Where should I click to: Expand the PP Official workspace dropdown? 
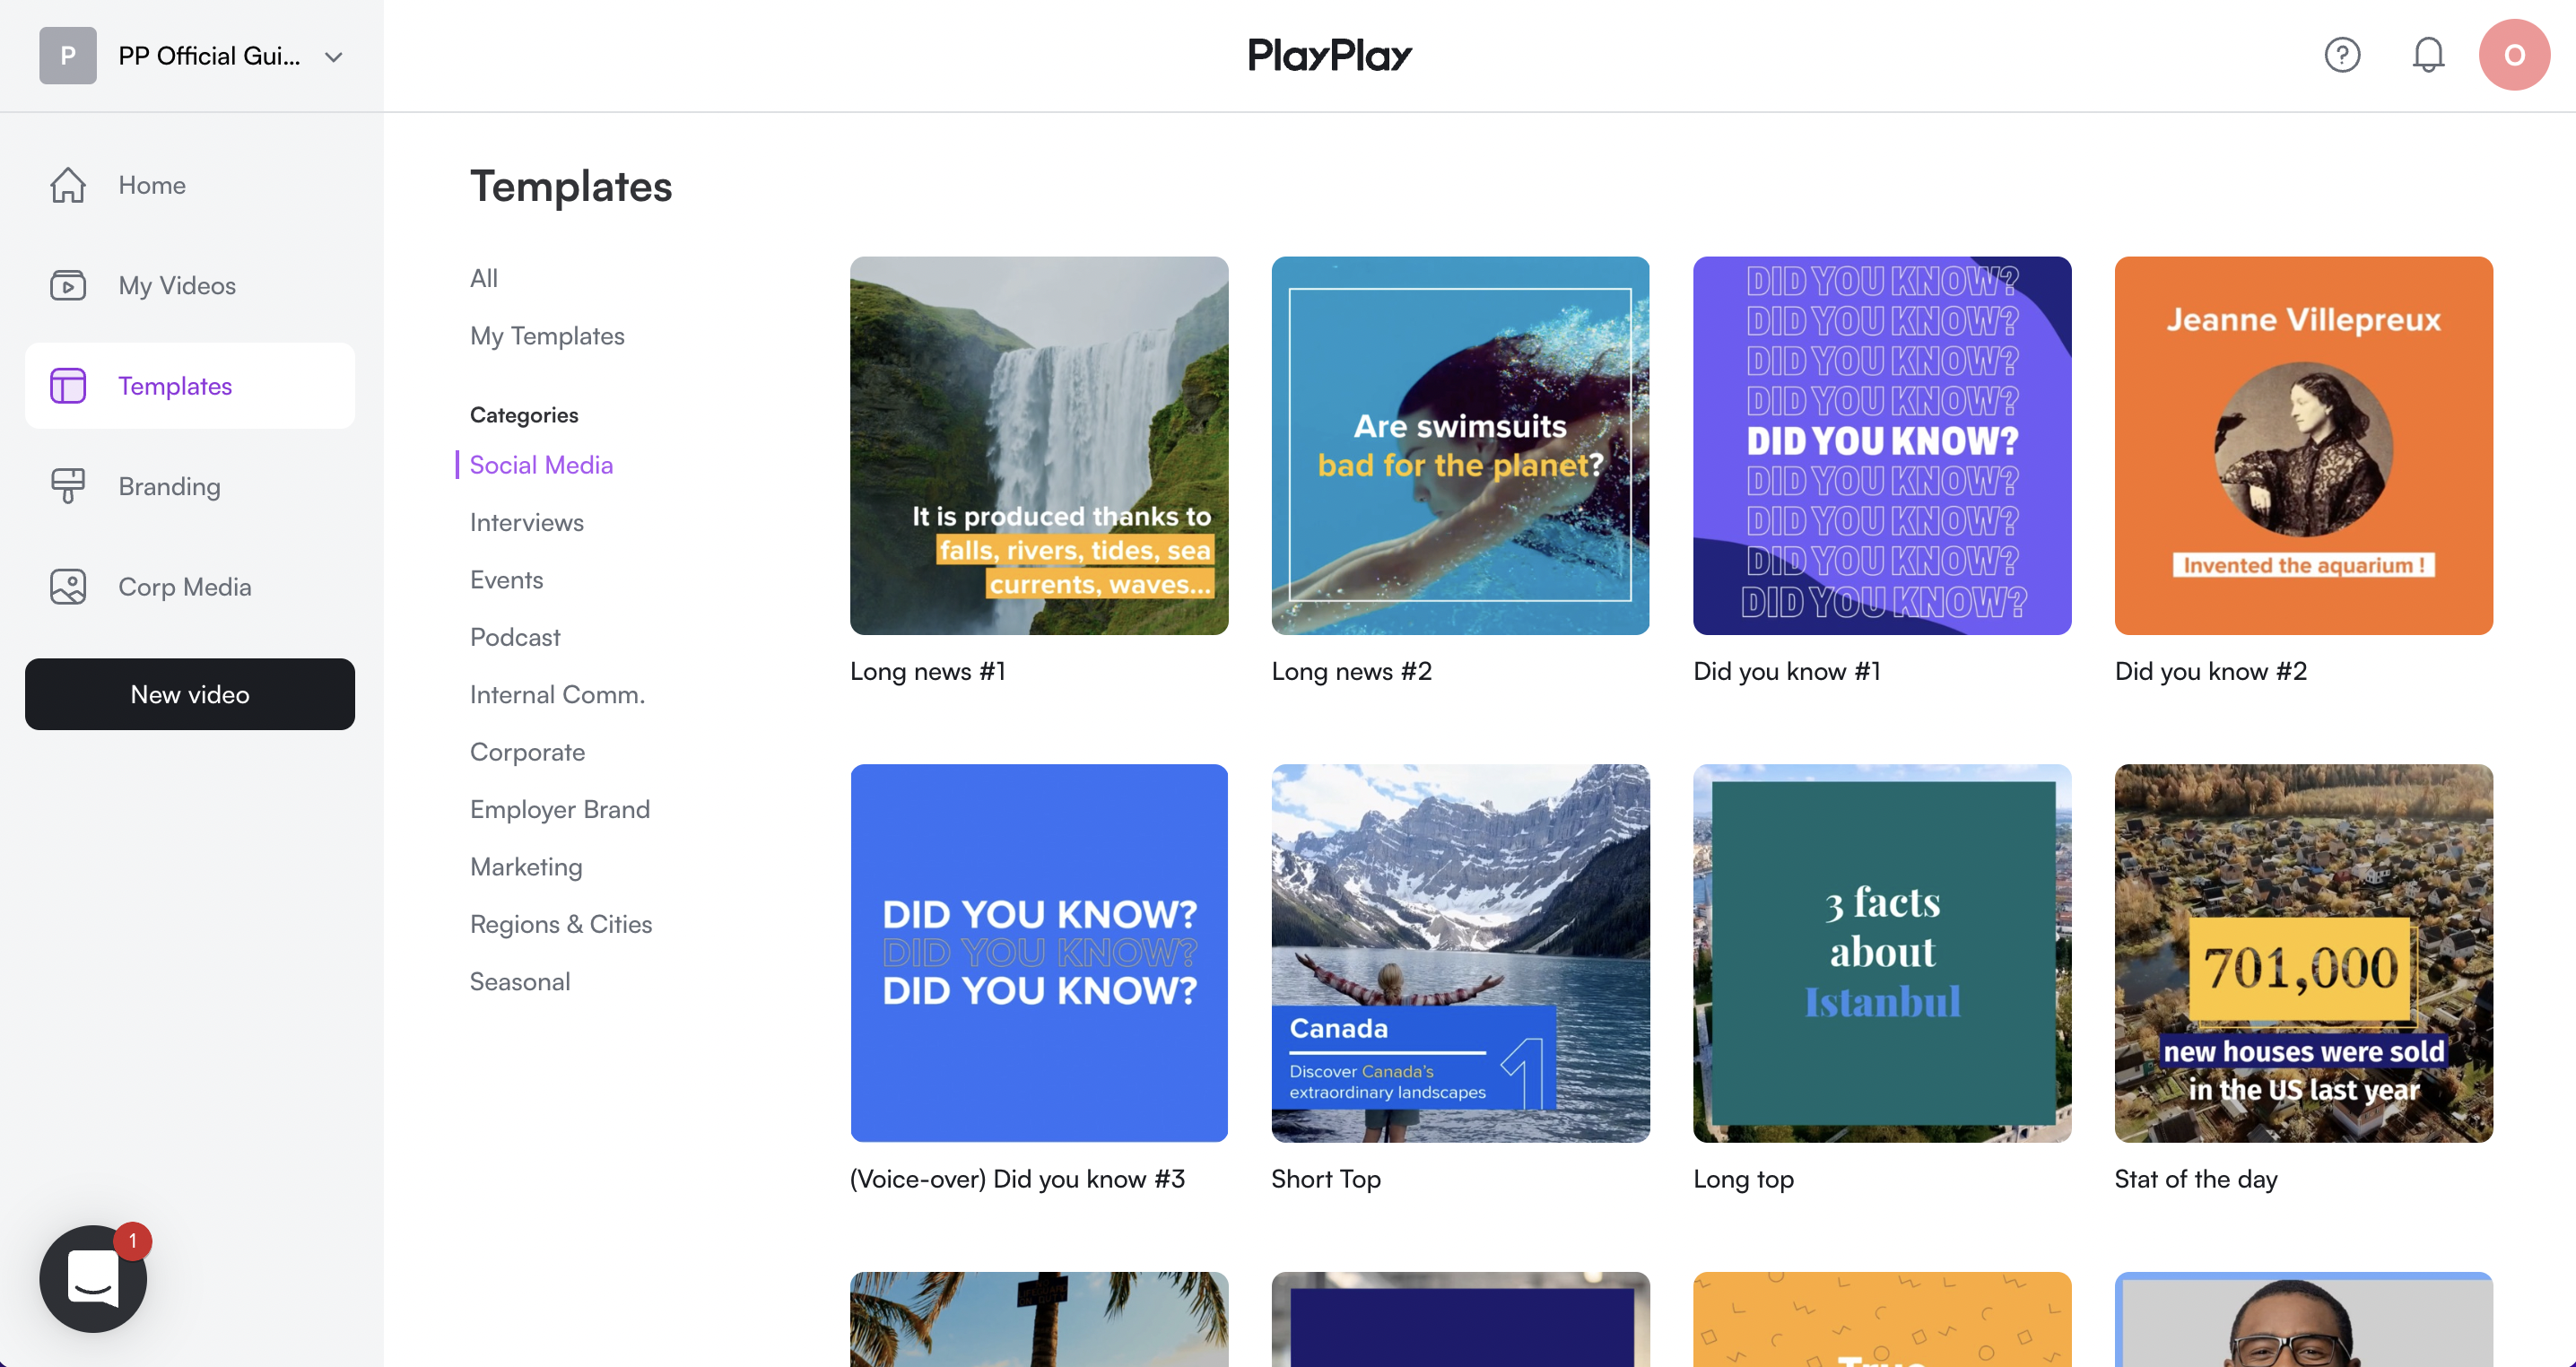tap(334, 57)
